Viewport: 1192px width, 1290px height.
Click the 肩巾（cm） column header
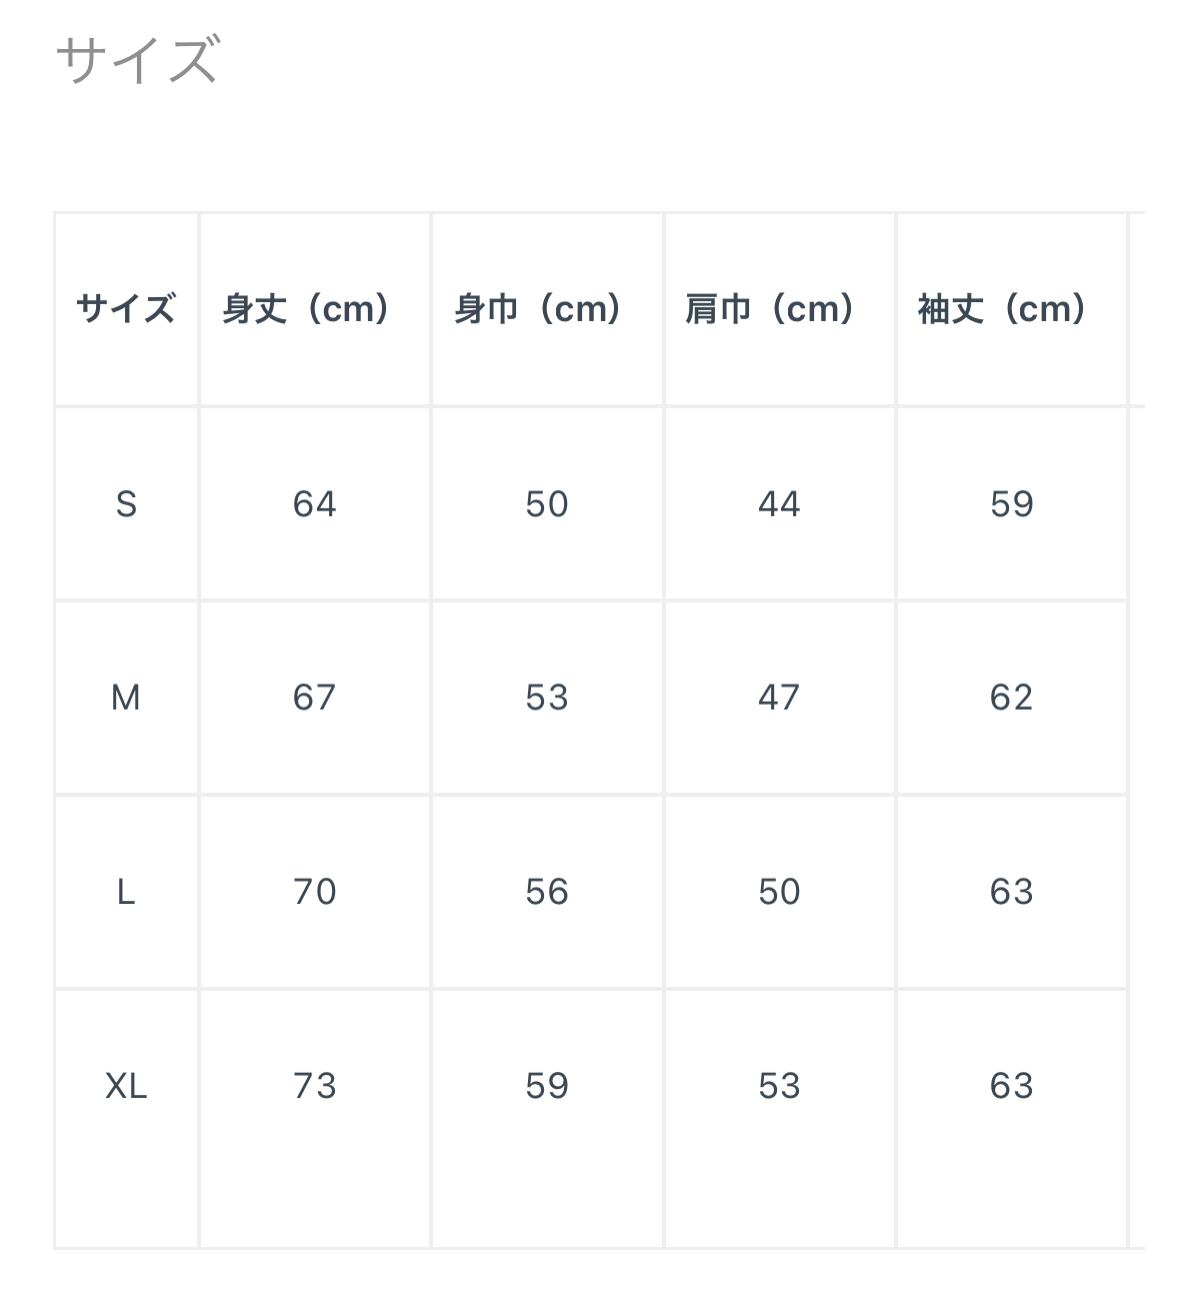point(770,309)
